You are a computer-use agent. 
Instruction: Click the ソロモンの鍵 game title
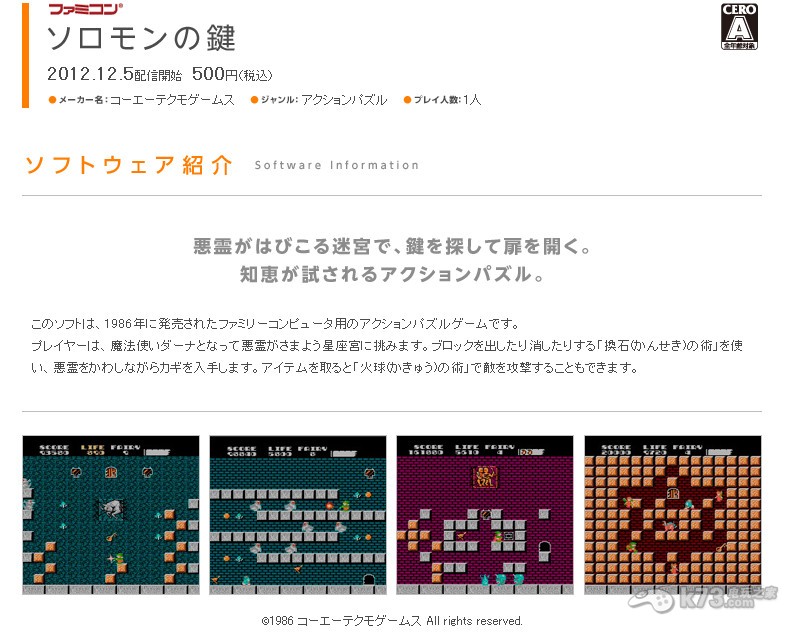tap(141, 38)
